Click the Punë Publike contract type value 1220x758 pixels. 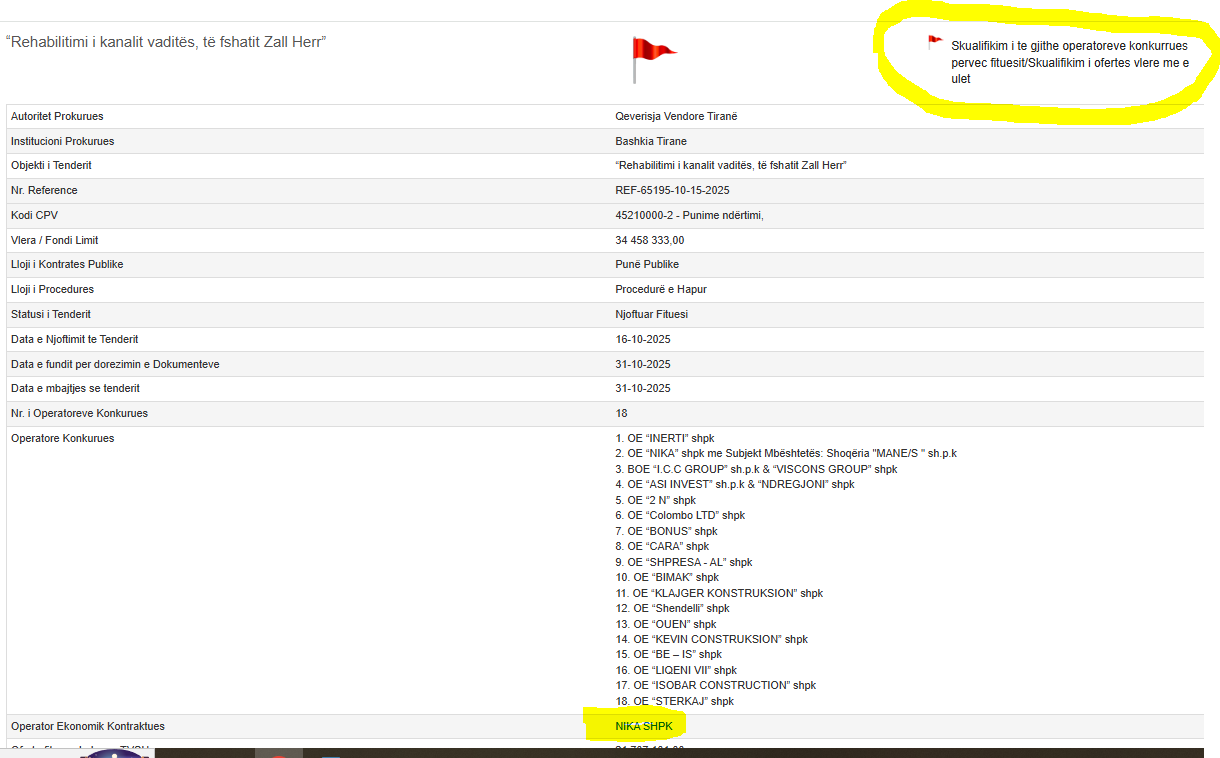pos(646,264)
